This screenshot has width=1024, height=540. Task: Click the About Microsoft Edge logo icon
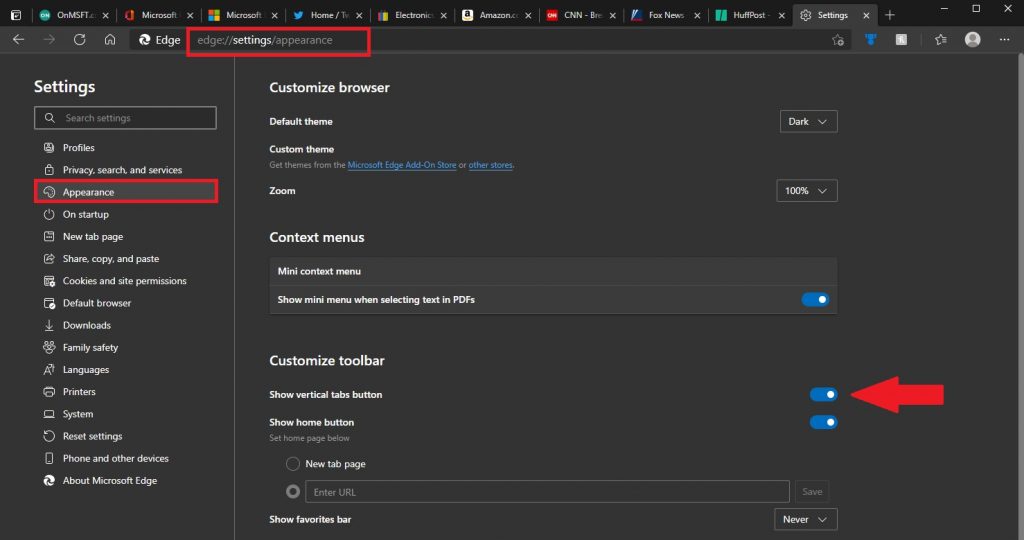pyautogui.click(x=49, y=481)
